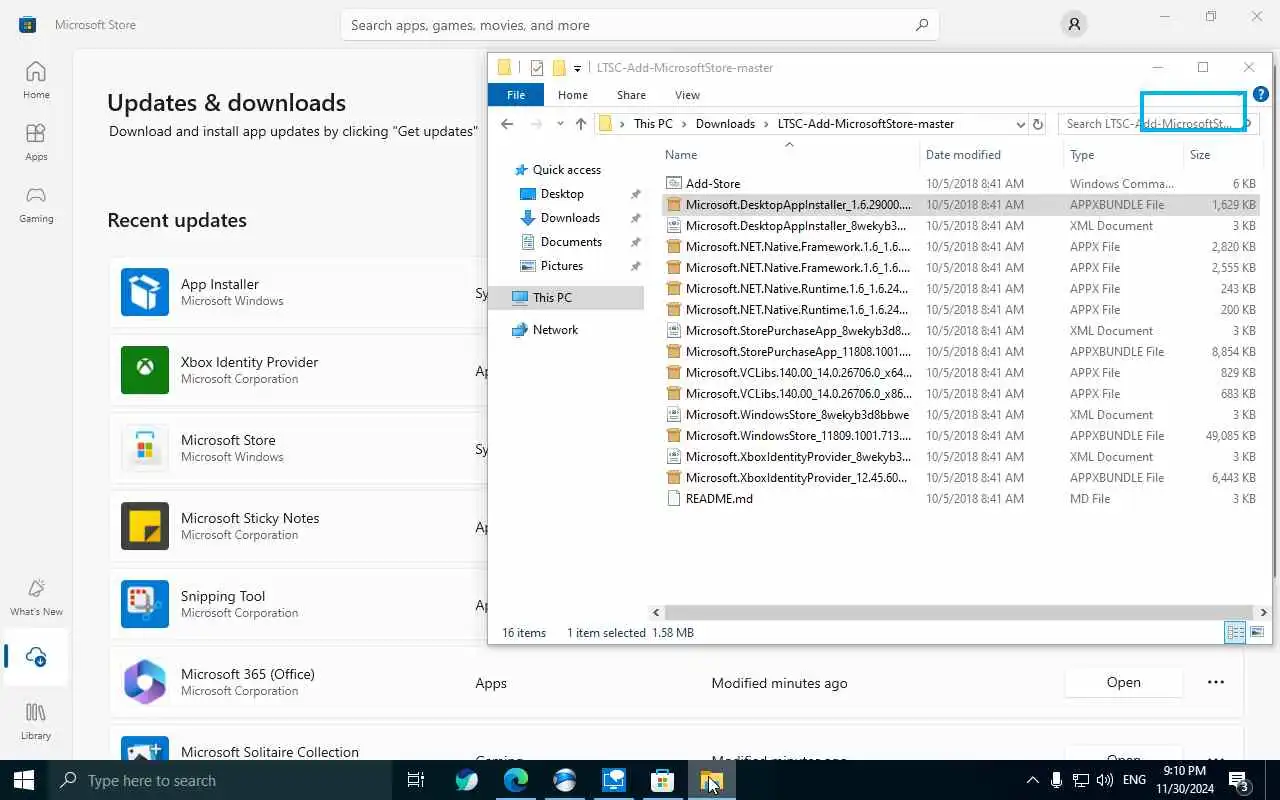Open Windows Start menu
Viewport: 1280px width, 800px height.
(x=24, y=780)
